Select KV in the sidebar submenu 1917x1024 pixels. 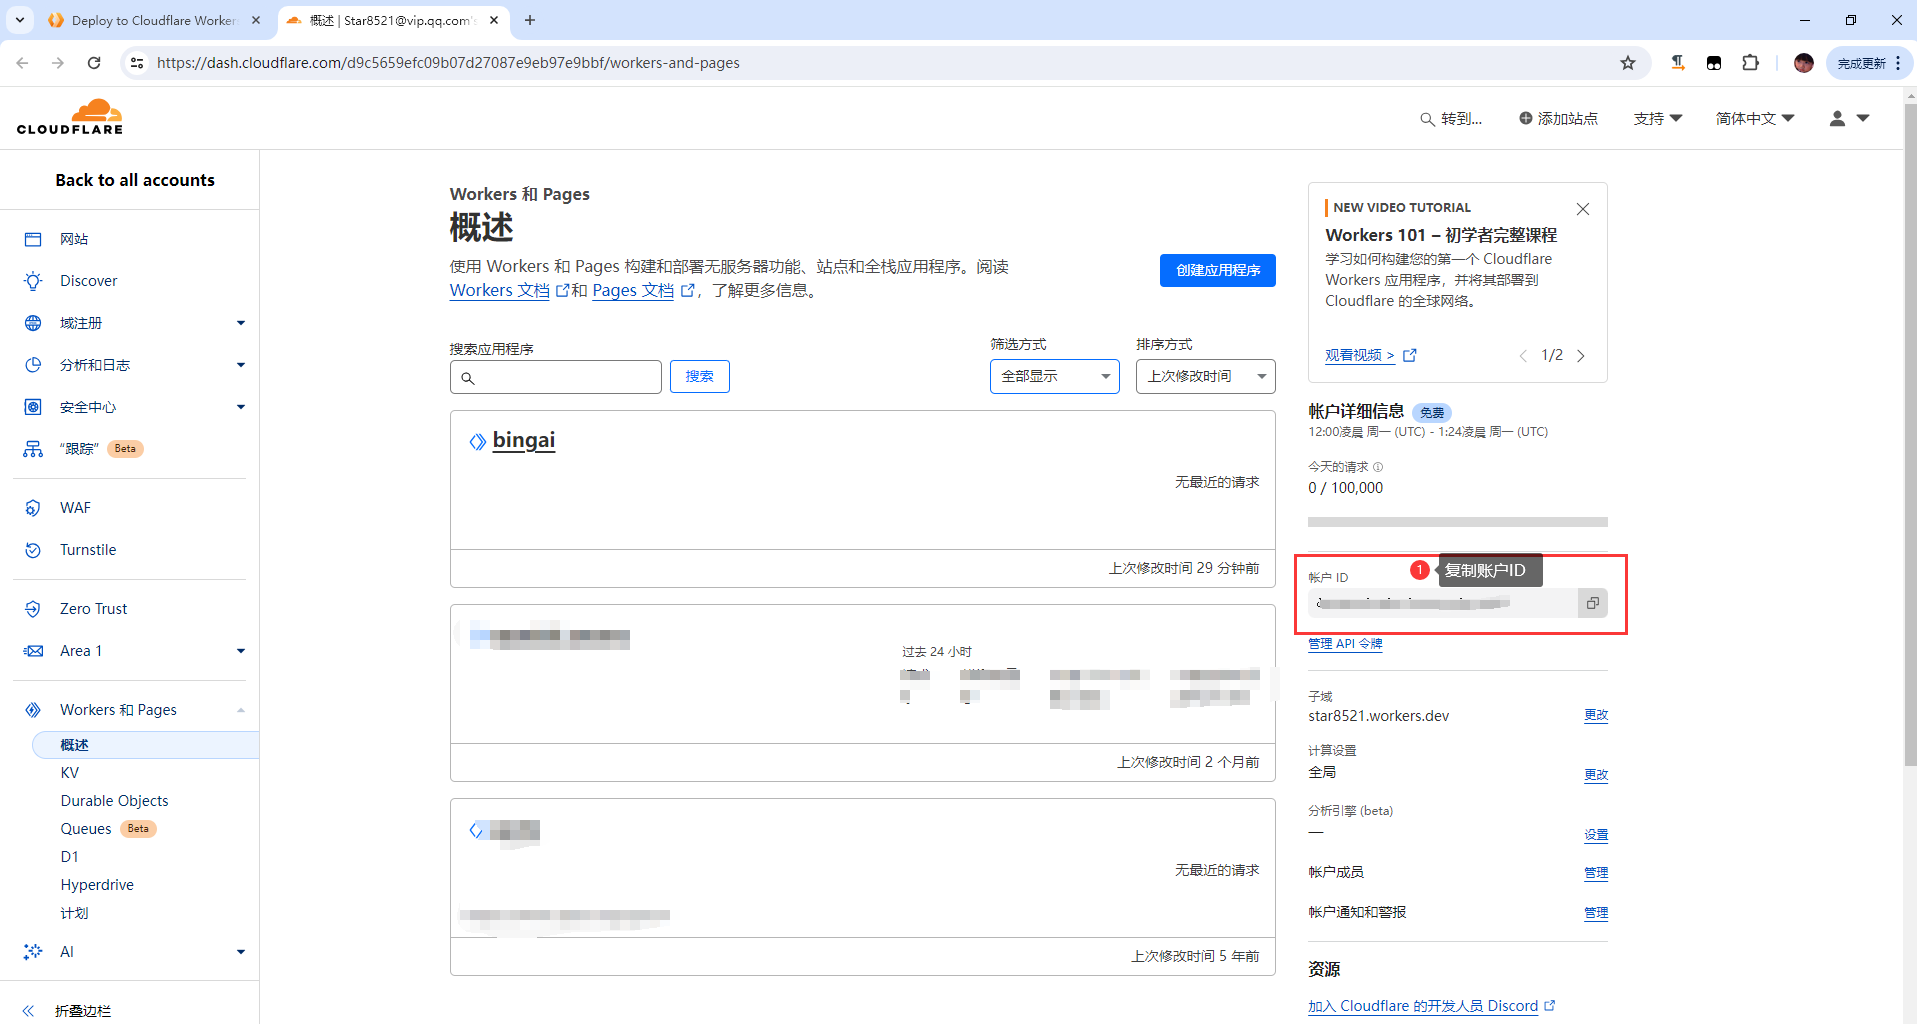(x=70, y=773)
